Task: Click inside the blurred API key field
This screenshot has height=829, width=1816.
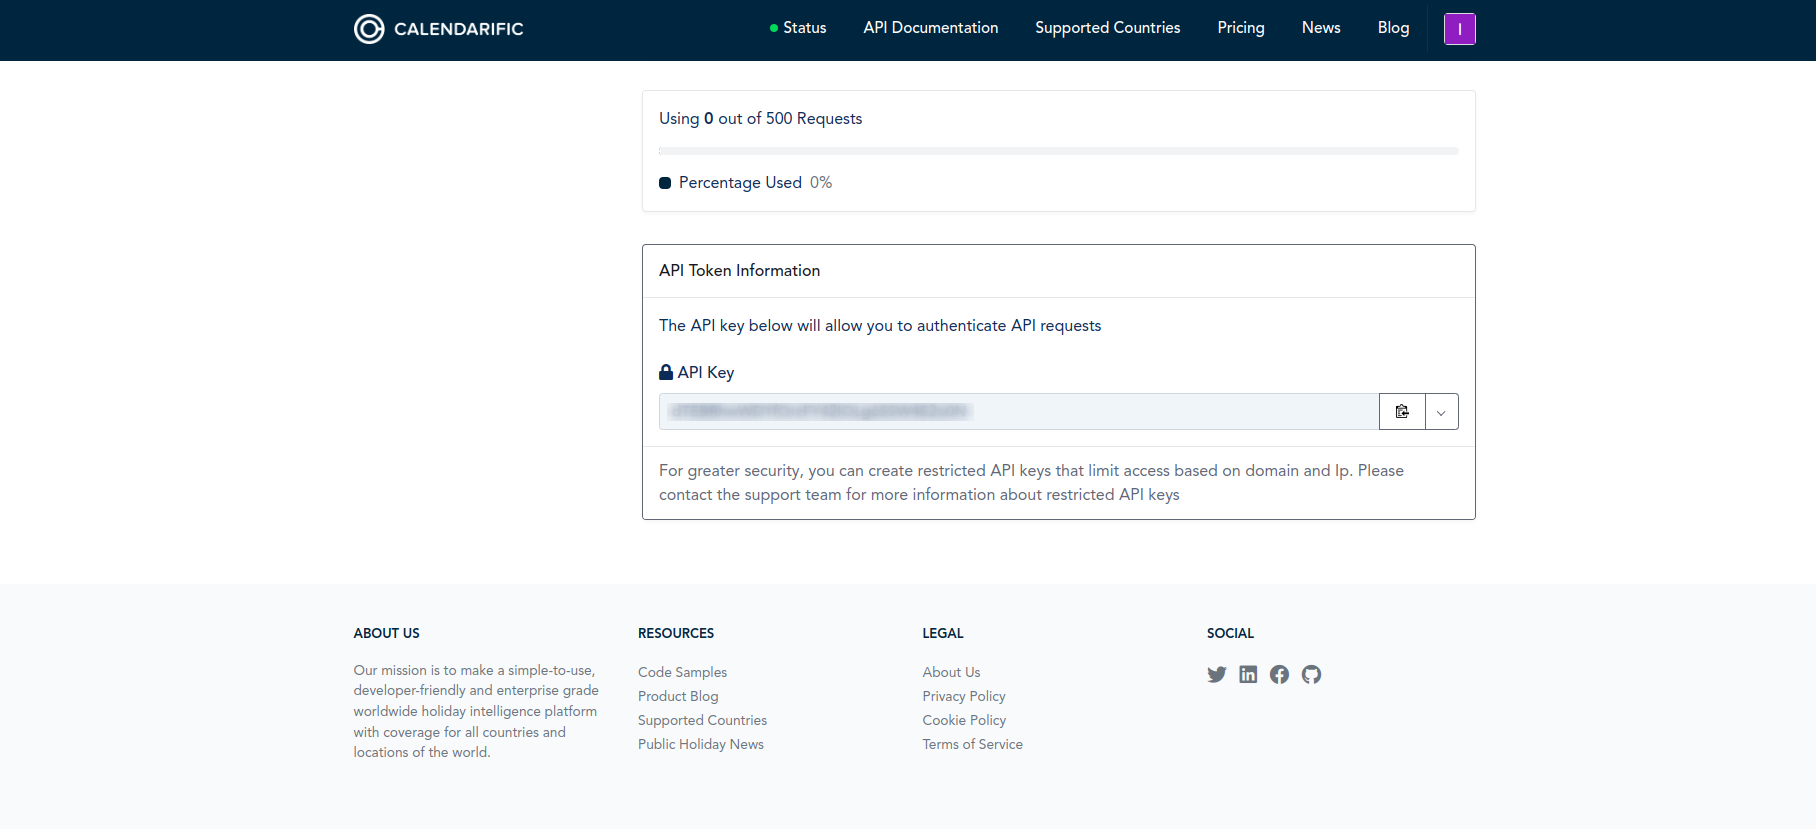Action: (1018, 411)
